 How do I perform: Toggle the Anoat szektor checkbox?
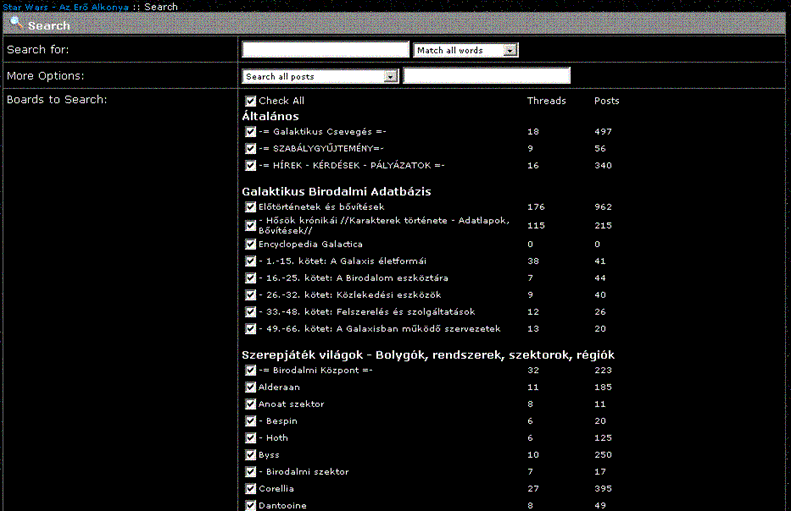(x=251, y=404)
